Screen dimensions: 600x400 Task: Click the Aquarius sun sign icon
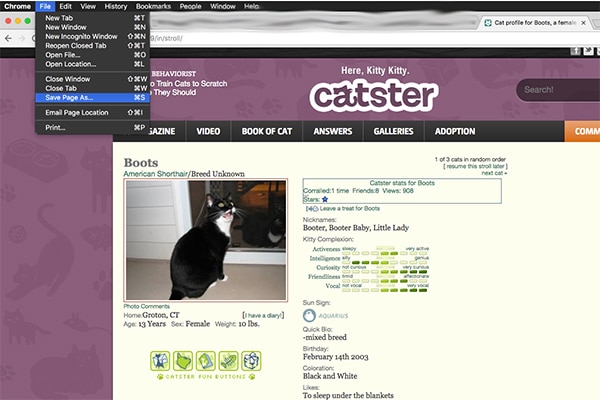tap(309, 316)
